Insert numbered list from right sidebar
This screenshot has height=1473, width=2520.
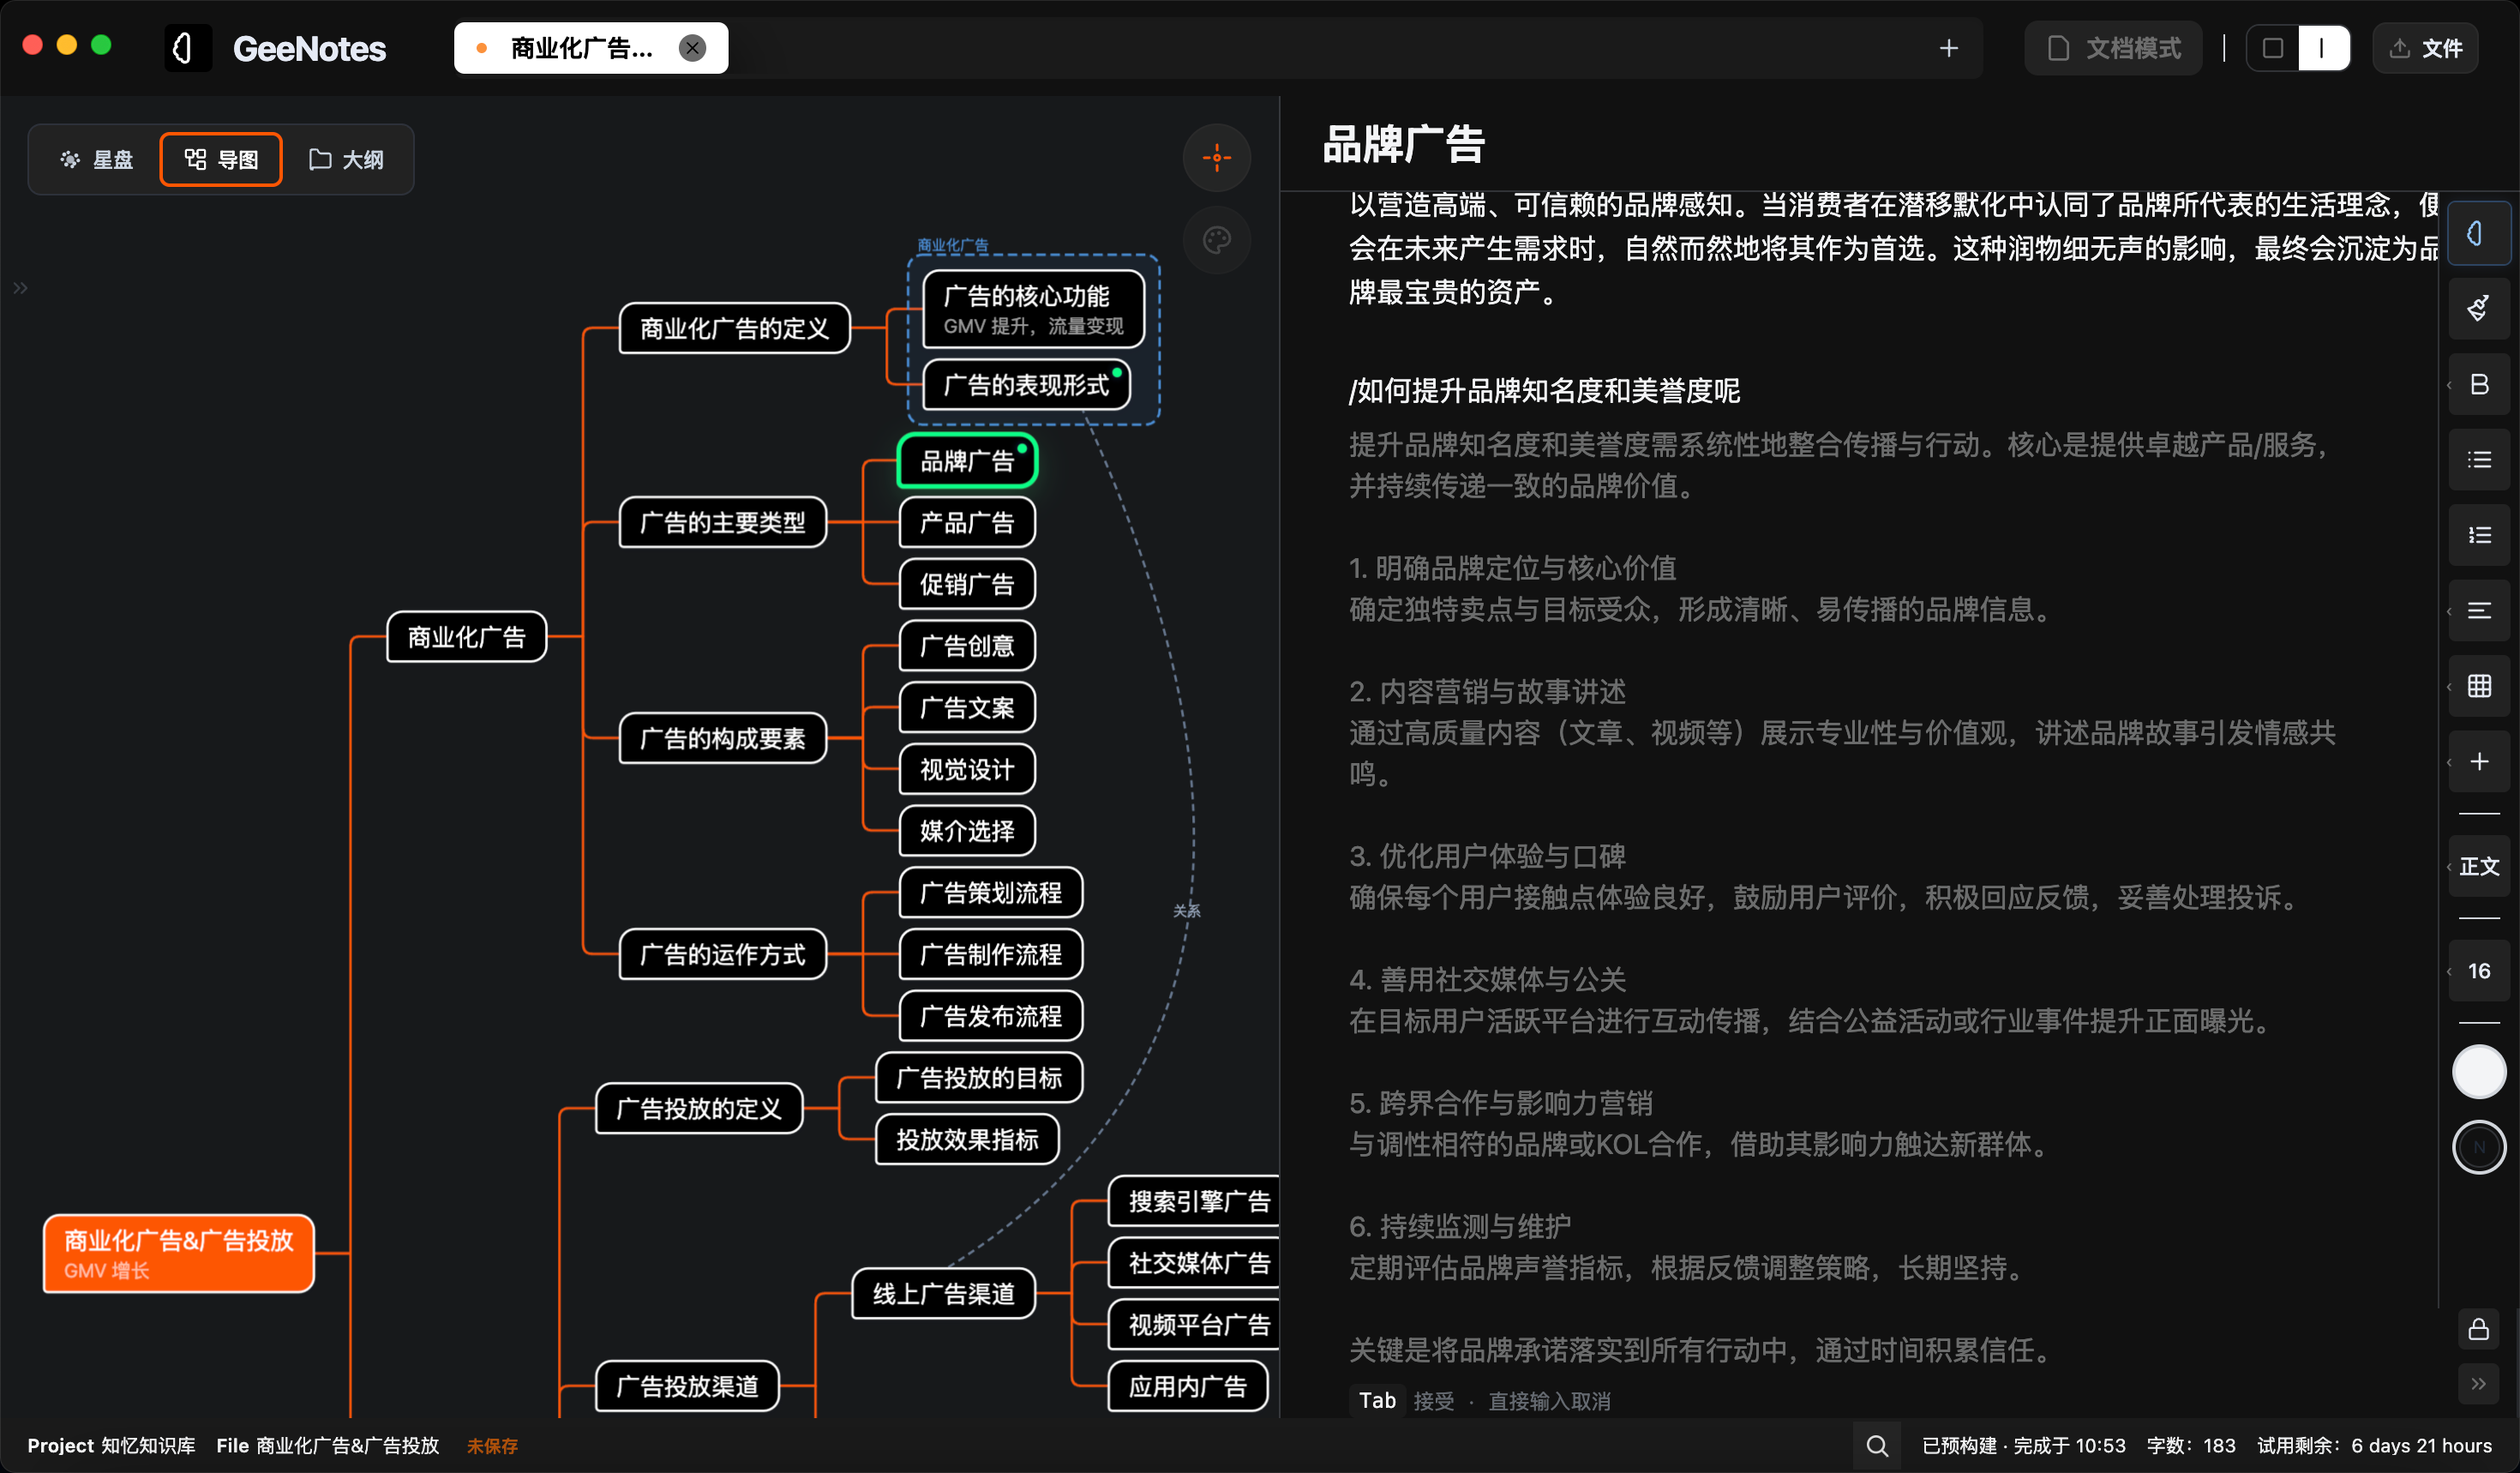point(2478,535)
